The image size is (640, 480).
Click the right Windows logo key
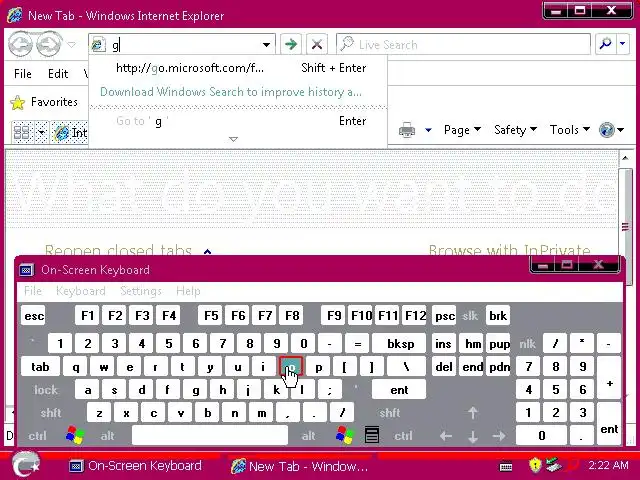[344, 436]
